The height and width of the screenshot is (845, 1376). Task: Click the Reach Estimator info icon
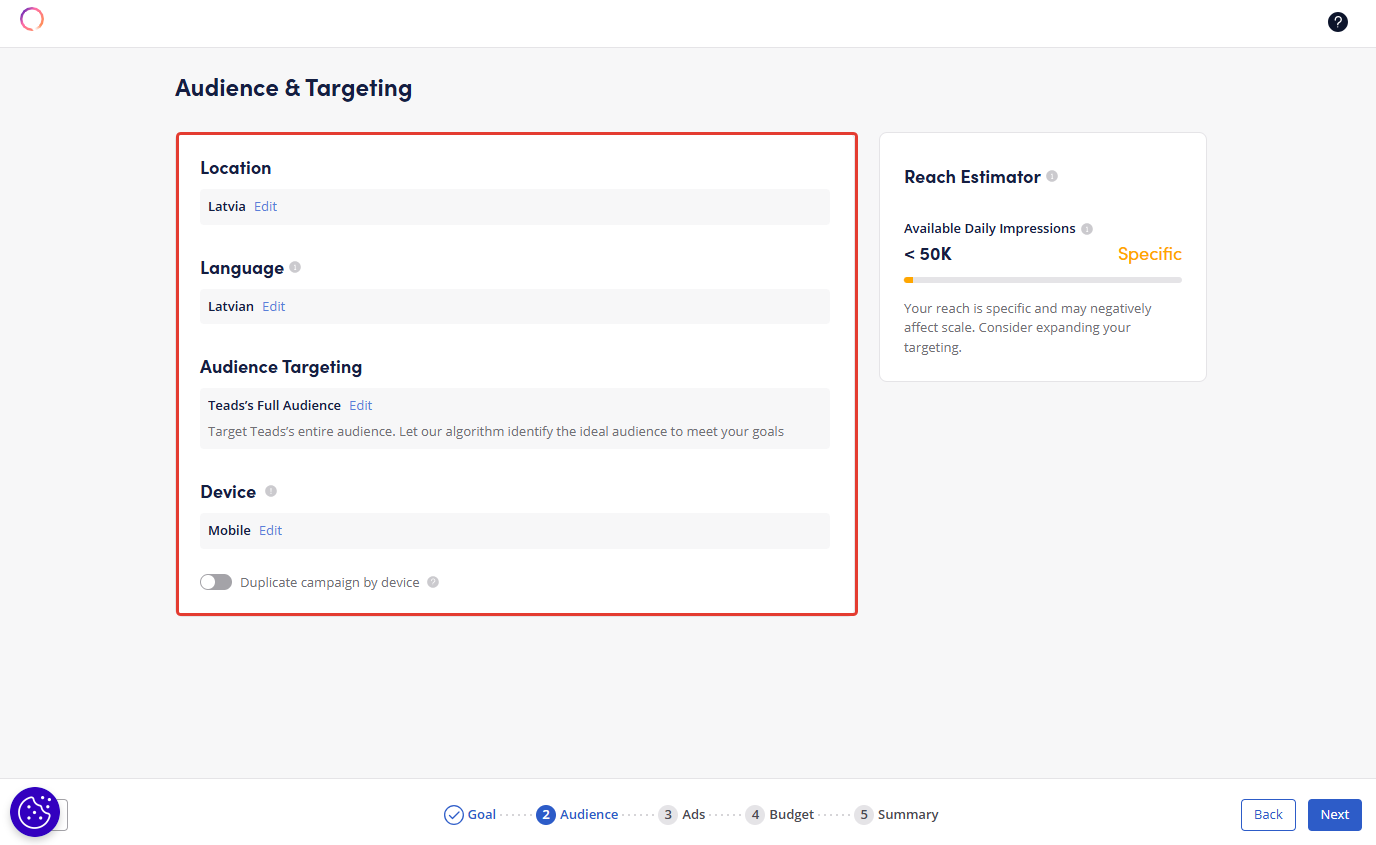coord(1052,177)
